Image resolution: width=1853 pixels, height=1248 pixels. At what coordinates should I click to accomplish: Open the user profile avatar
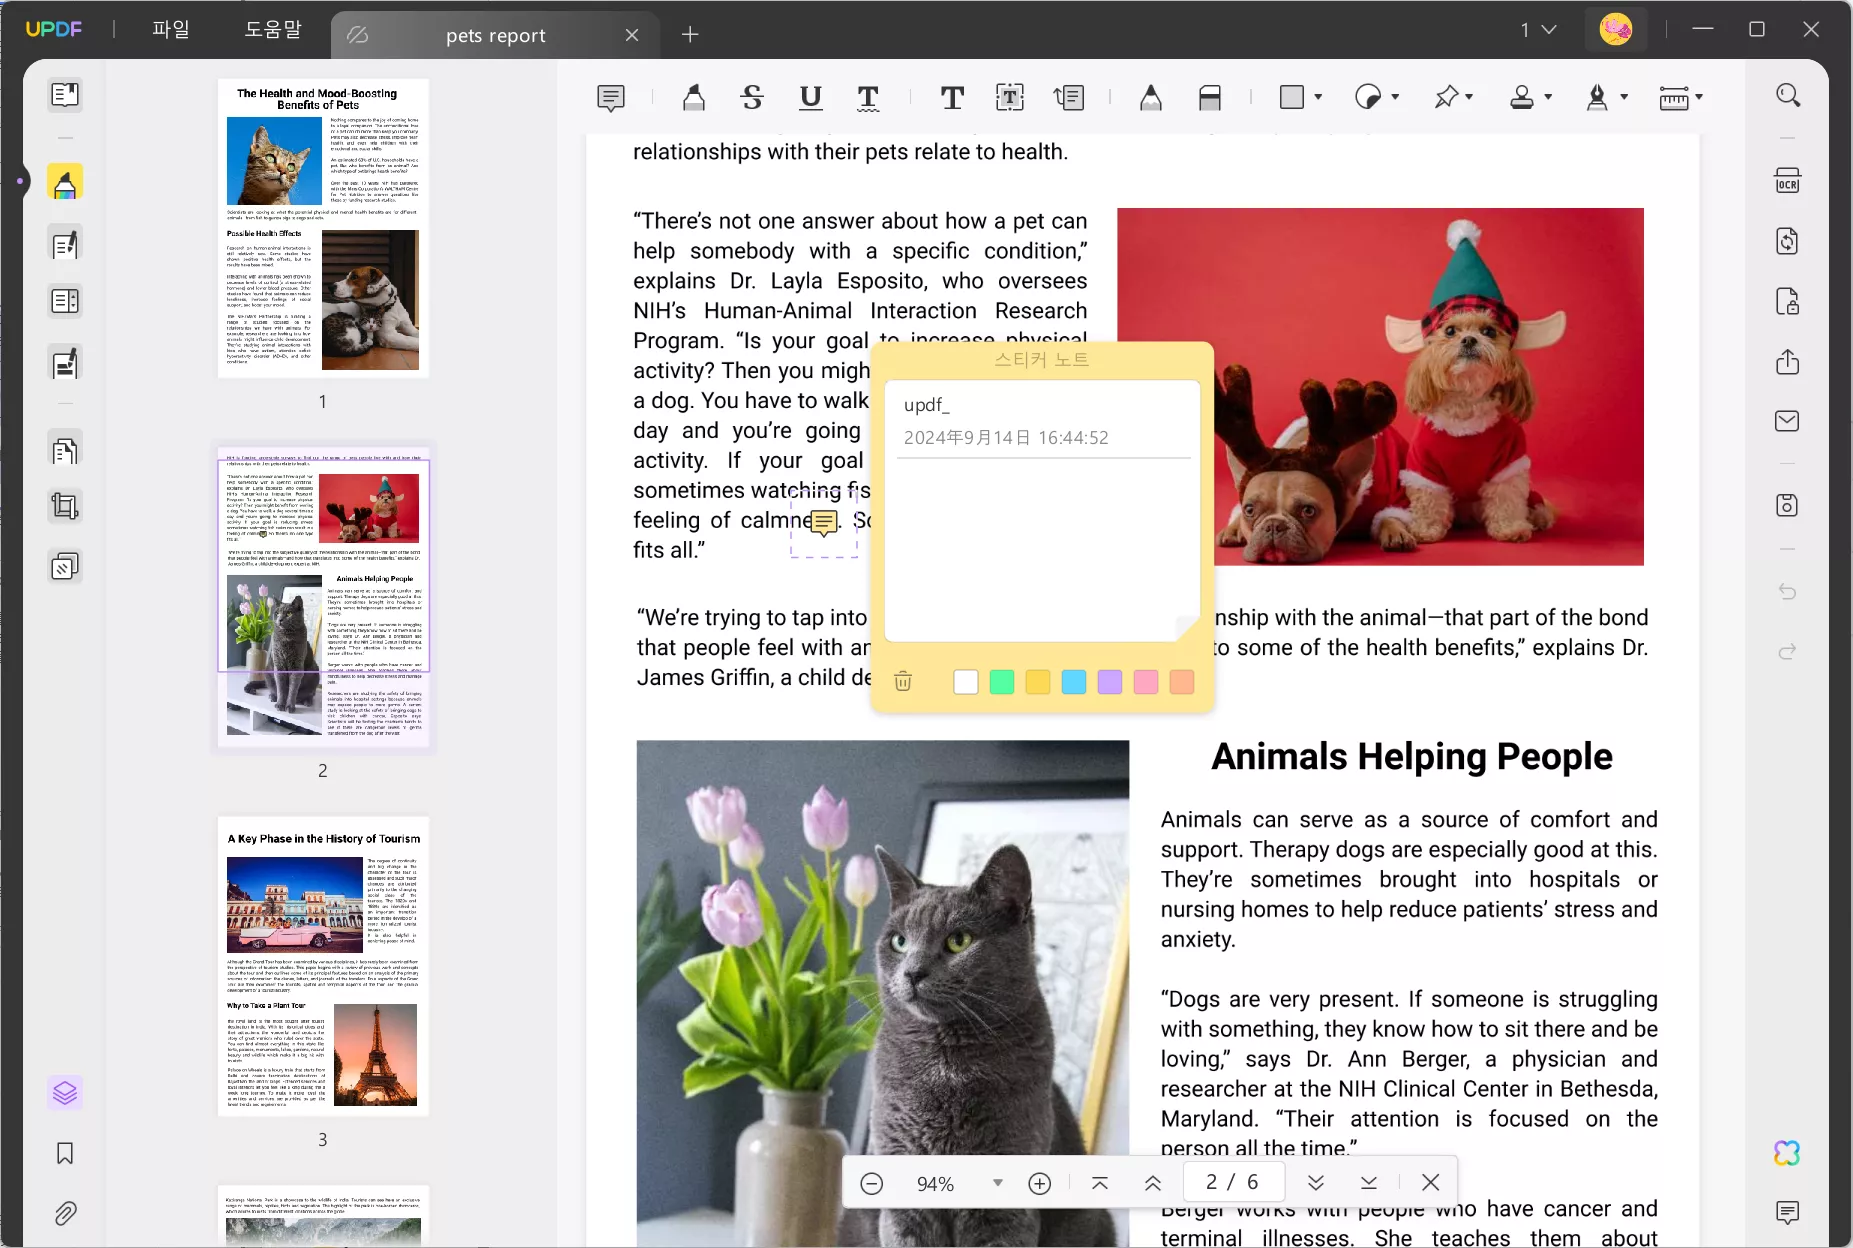[x=1616, y=29]
